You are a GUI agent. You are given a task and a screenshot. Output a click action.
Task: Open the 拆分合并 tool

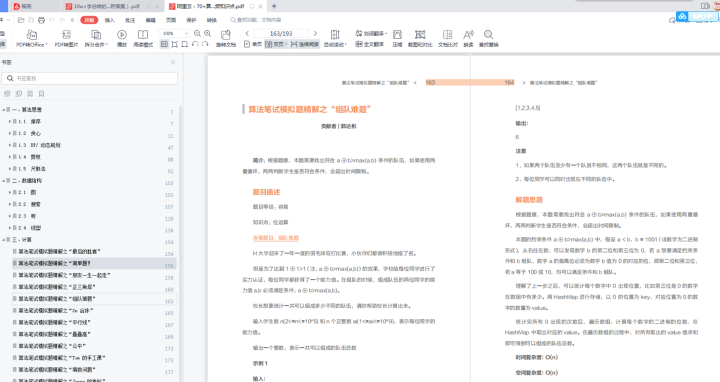point(96,39)
